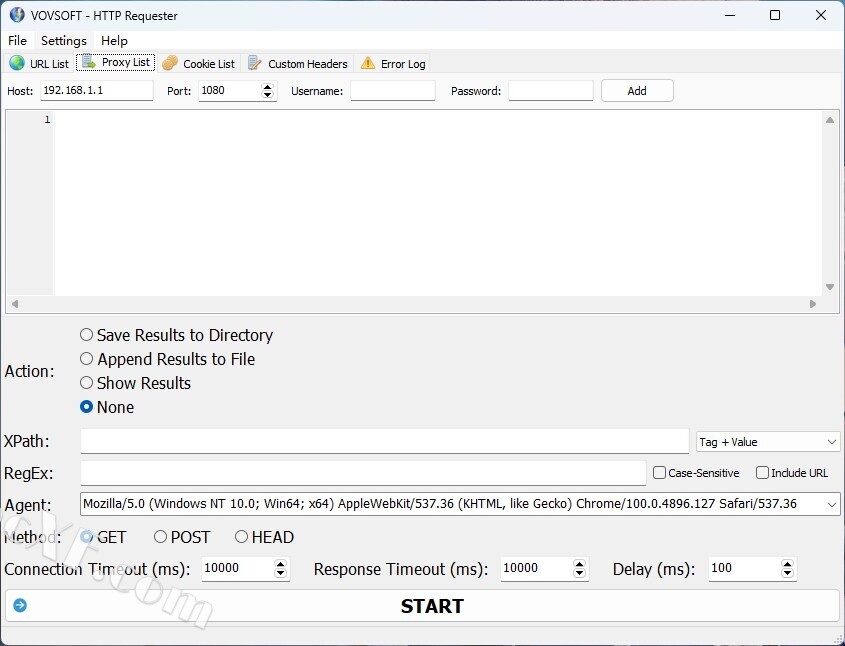Image resolution: width=845 pixels, height=646 pixels.
Task: Choose the POST method radio button
Action: [160, 537]
